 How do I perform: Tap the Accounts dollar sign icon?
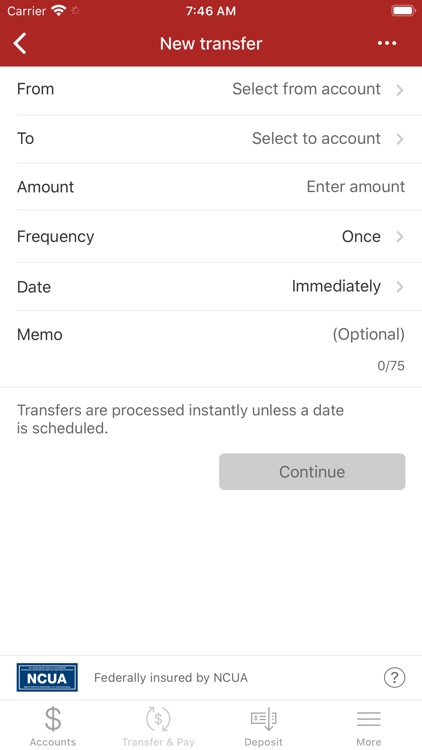53,719
